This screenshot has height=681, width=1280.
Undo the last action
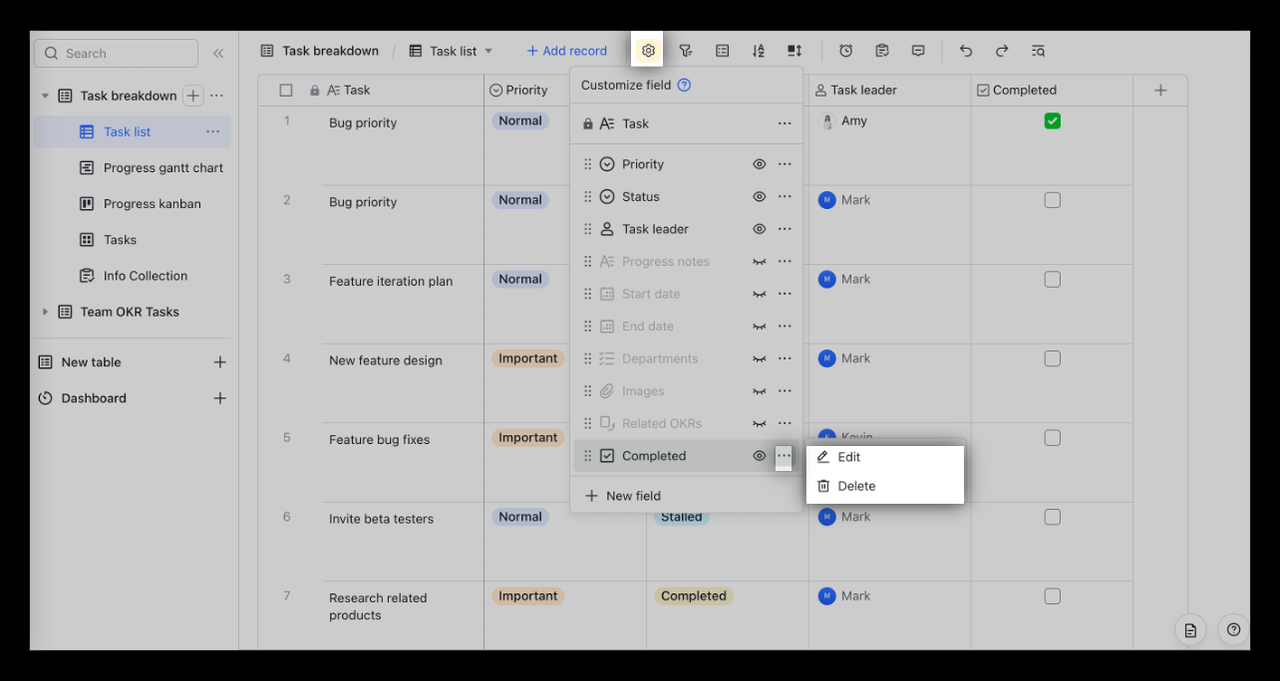click(x=965, y=51)
